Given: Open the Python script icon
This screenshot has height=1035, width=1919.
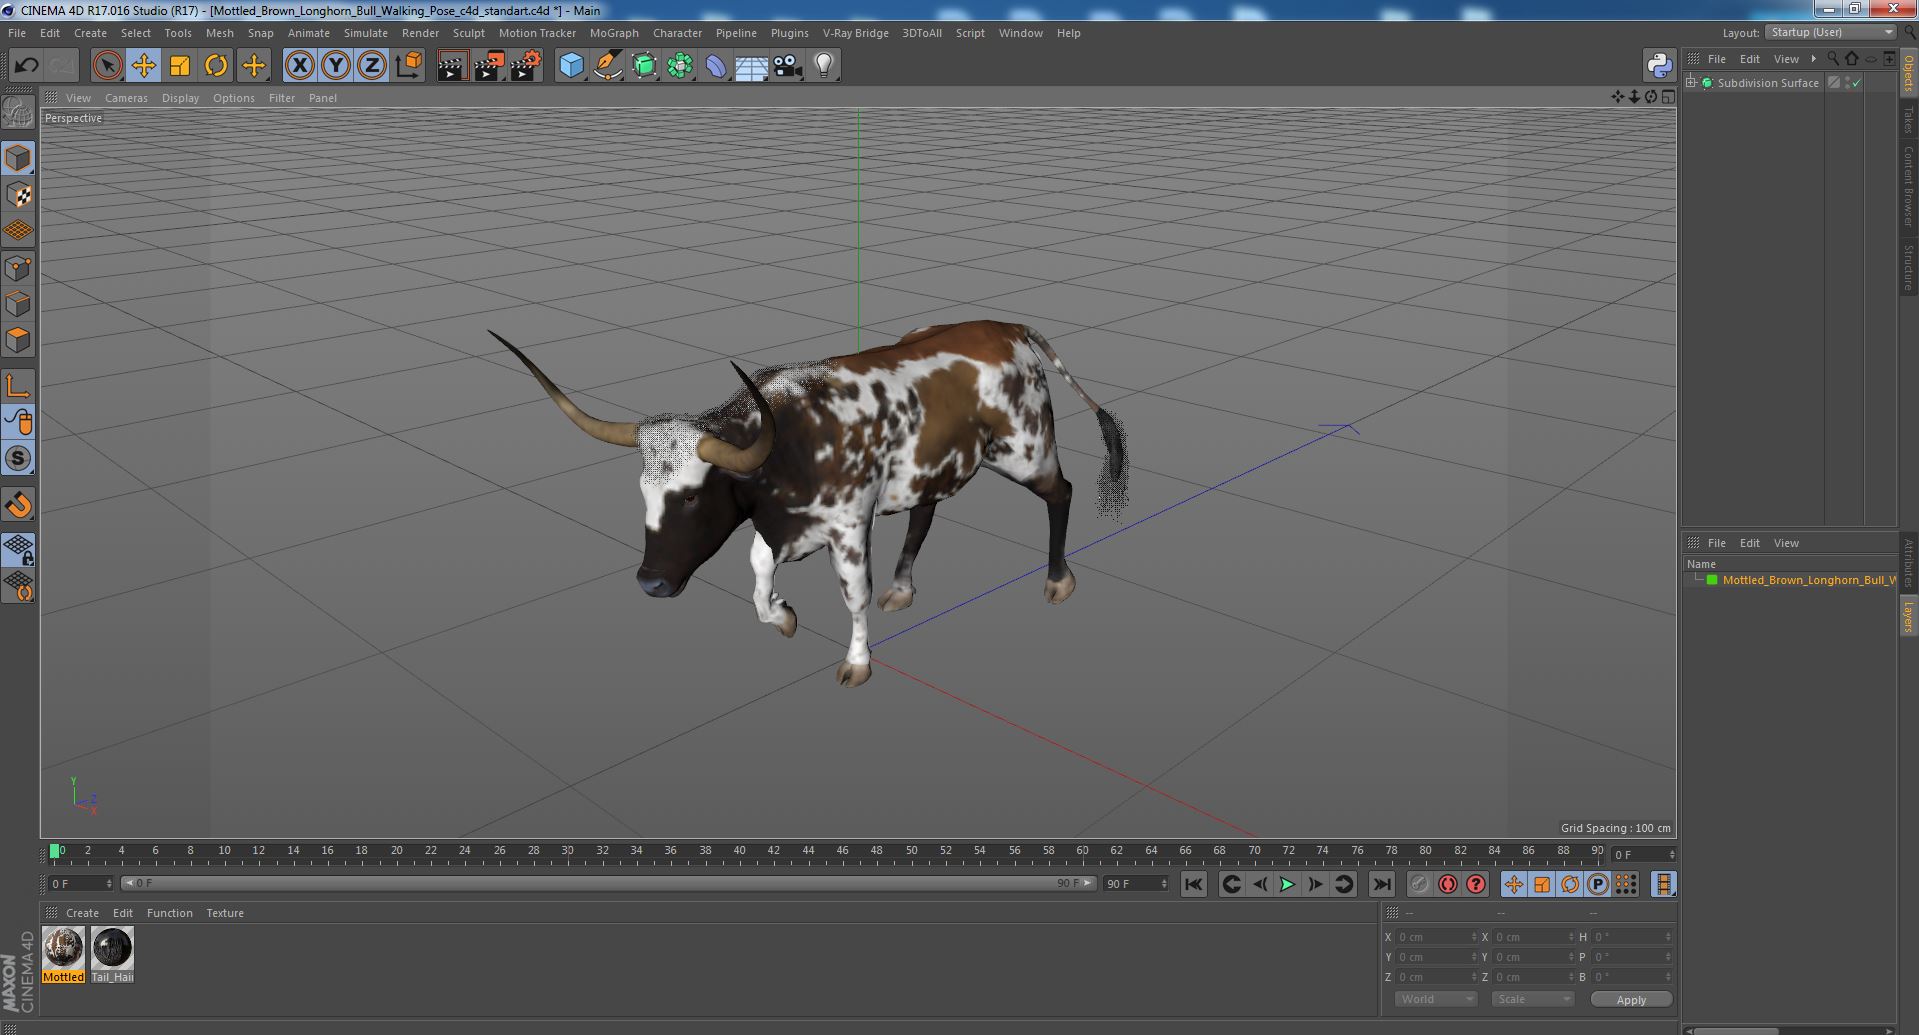Looking at the screenshot, I should (x=1659, y=66).
